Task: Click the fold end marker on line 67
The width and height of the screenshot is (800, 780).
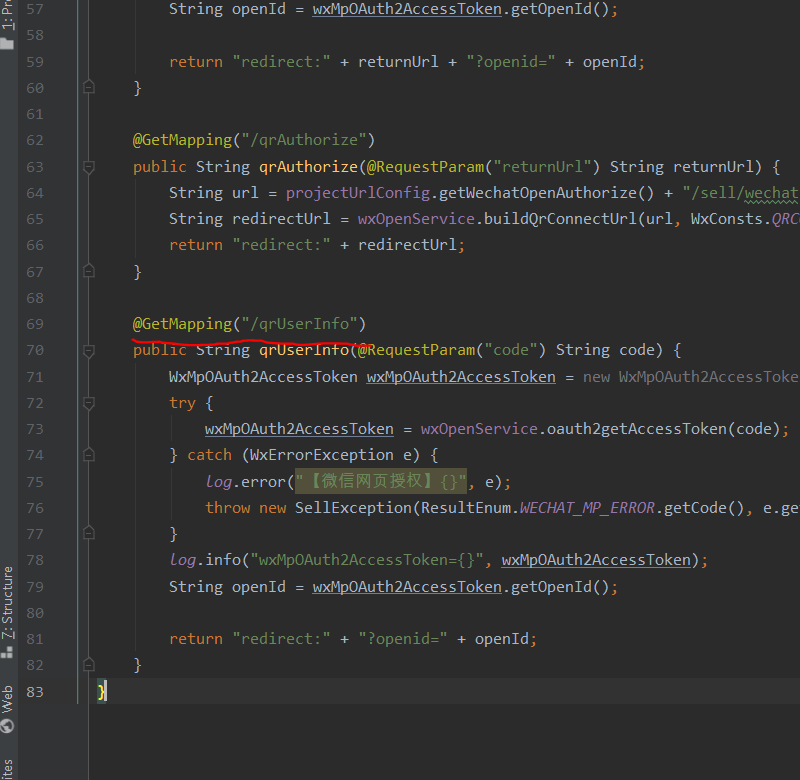Action: coord(89,271)
